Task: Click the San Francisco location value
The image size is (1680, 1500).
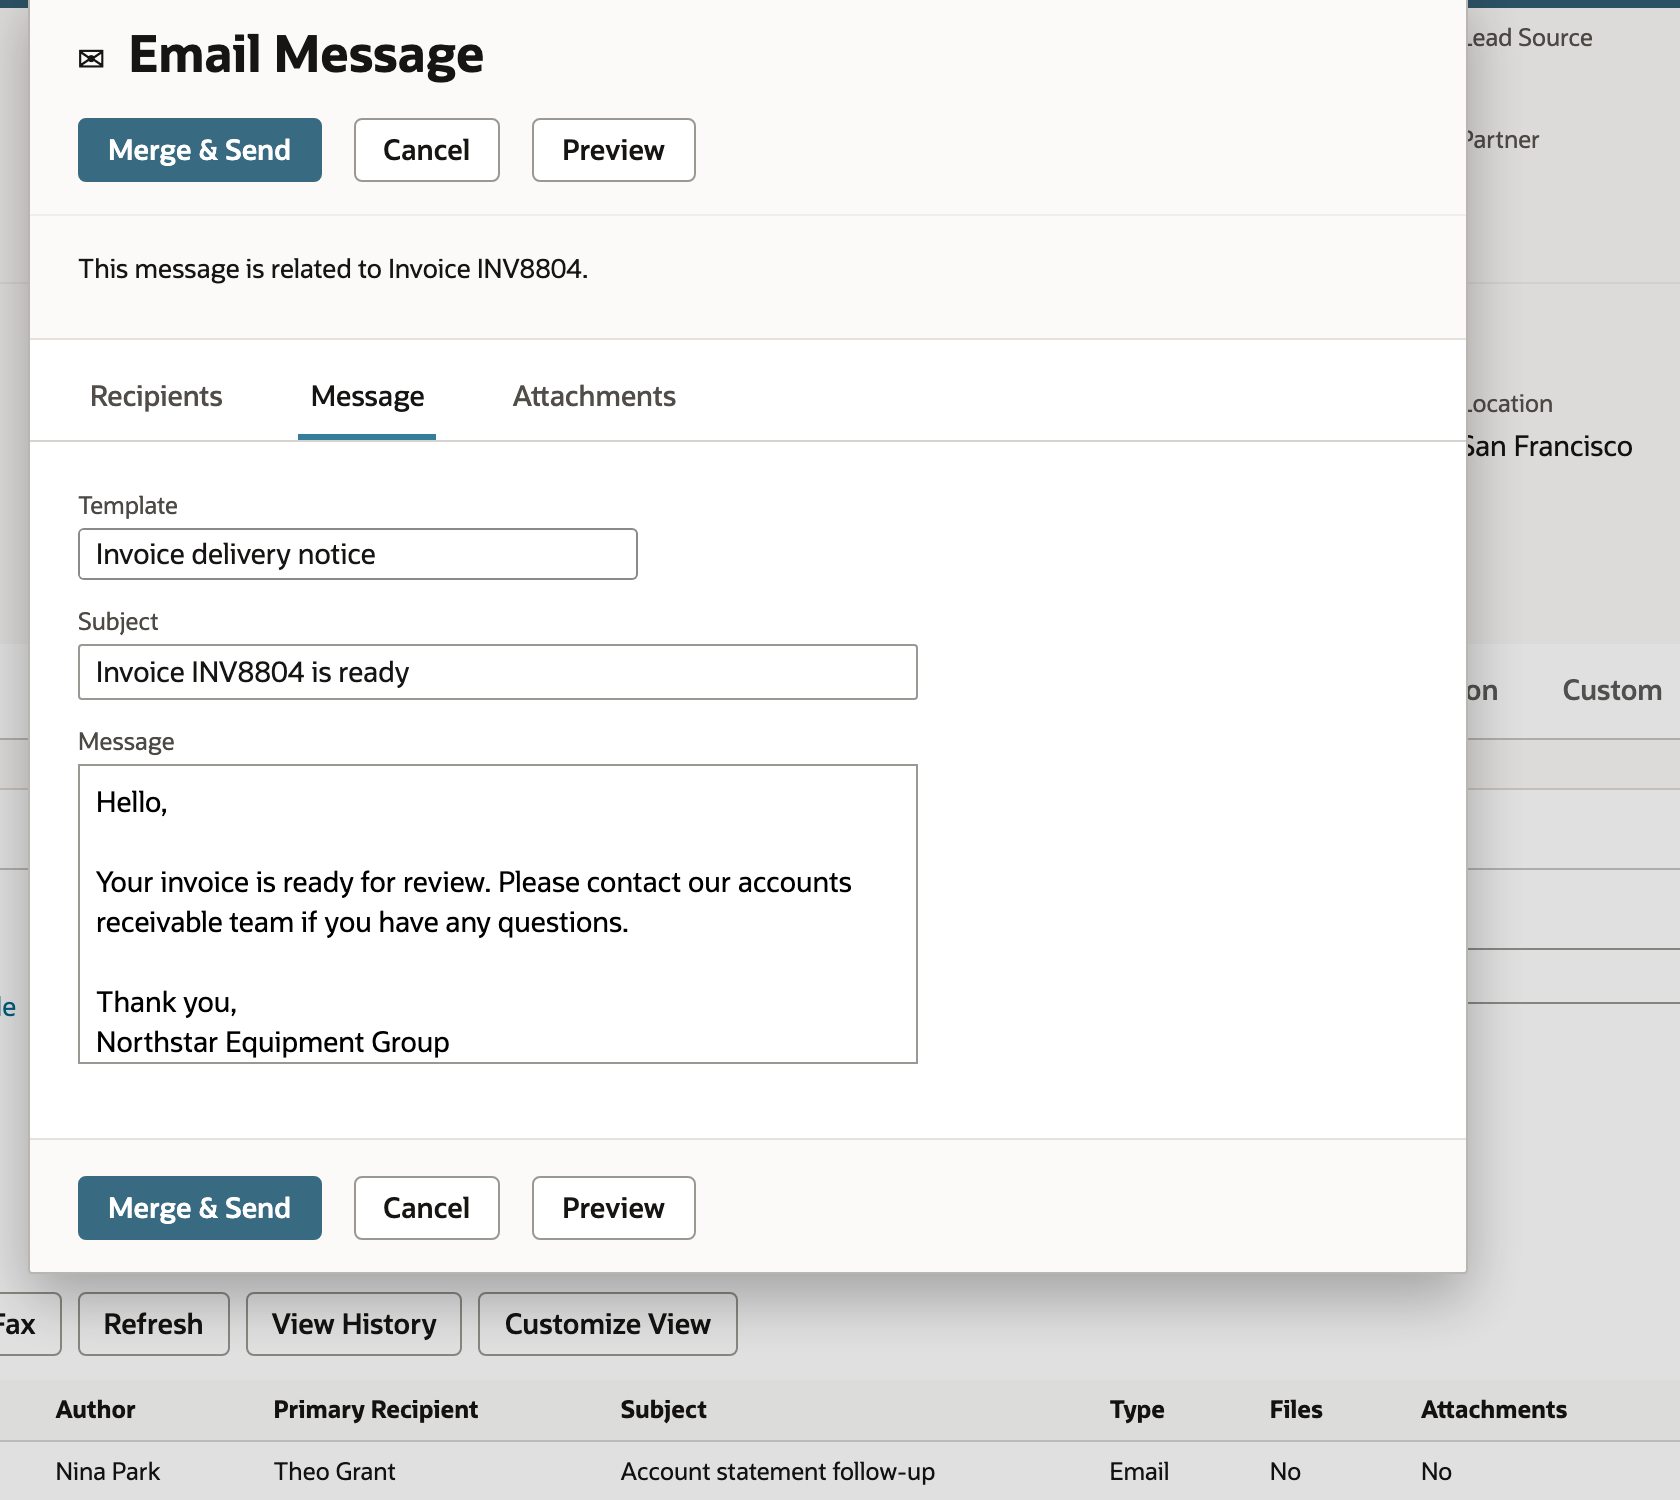Action: coord(1549,446)
